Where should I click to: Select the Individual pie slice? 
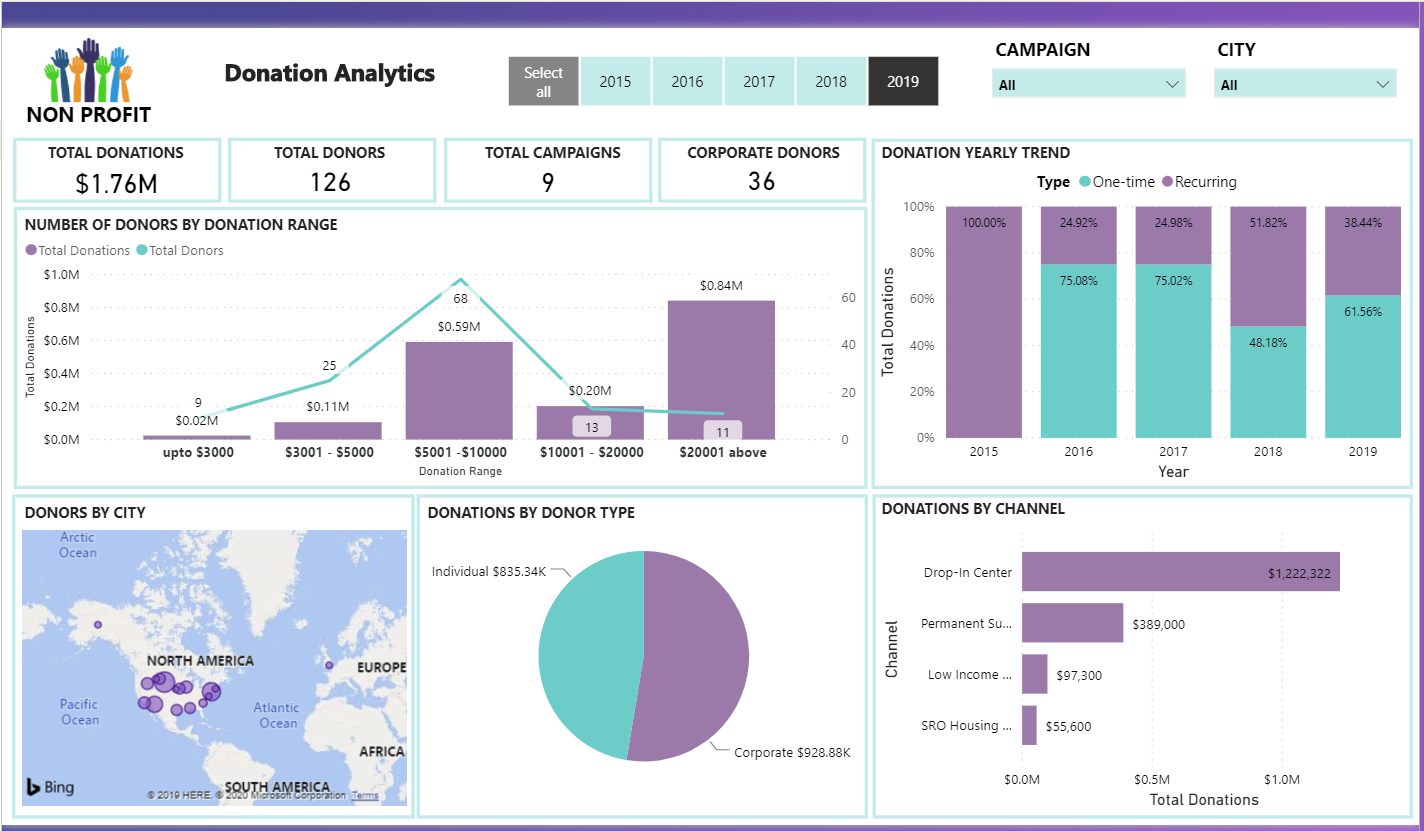[x=590, y=655]
